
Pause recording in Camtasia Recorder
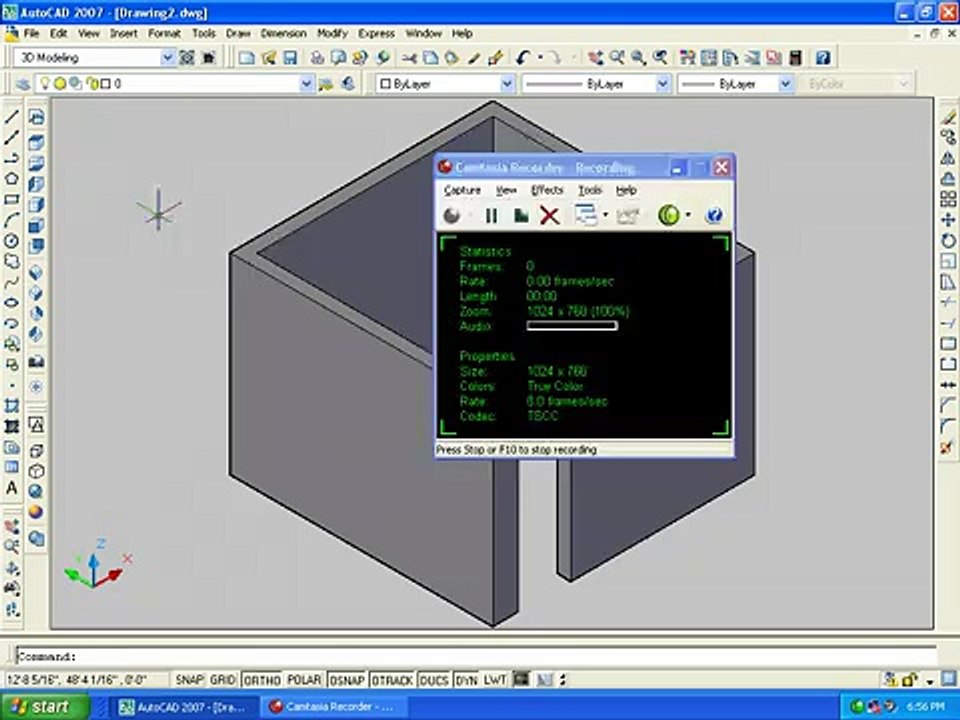pyautogui.click(x=491, y=216)
